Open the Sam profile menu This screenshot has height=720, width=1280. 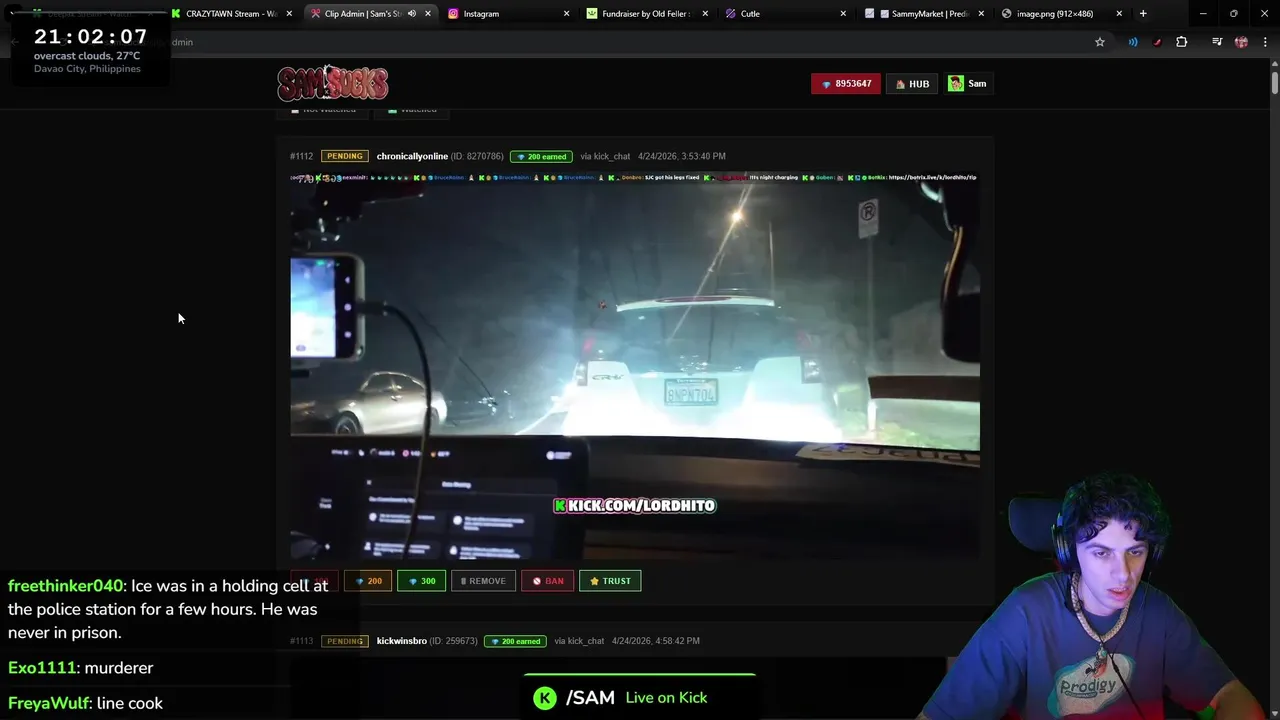(x=968, y=84)
